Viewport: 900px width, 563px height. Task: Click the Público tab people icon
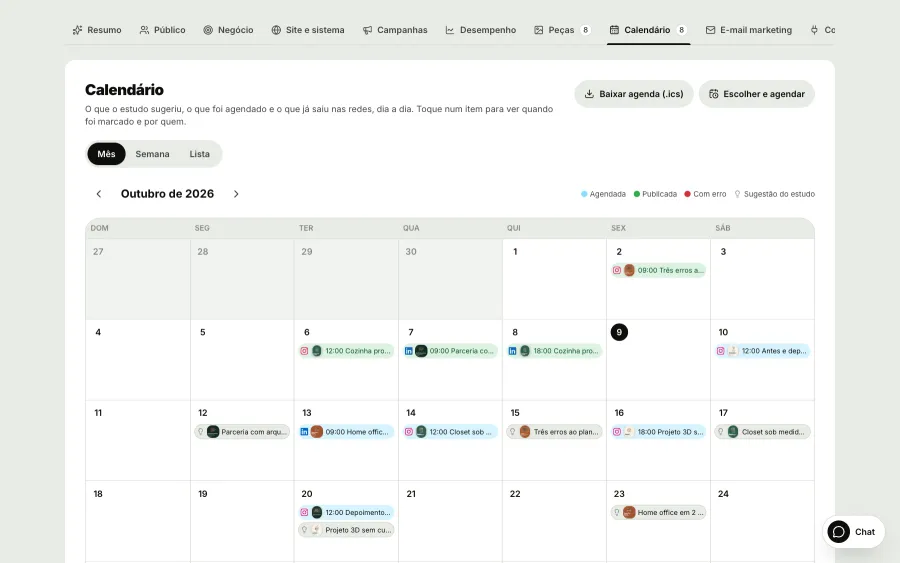pyautogui.click(x=144, y=30)
